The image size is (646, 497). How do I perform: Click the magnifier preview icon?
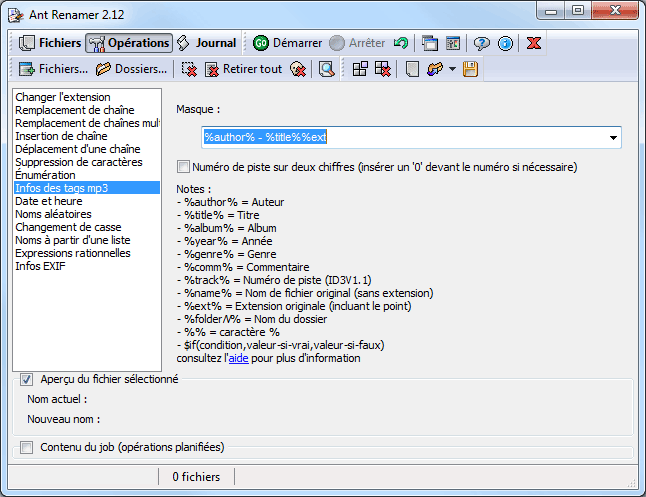[x=326, y=69]
